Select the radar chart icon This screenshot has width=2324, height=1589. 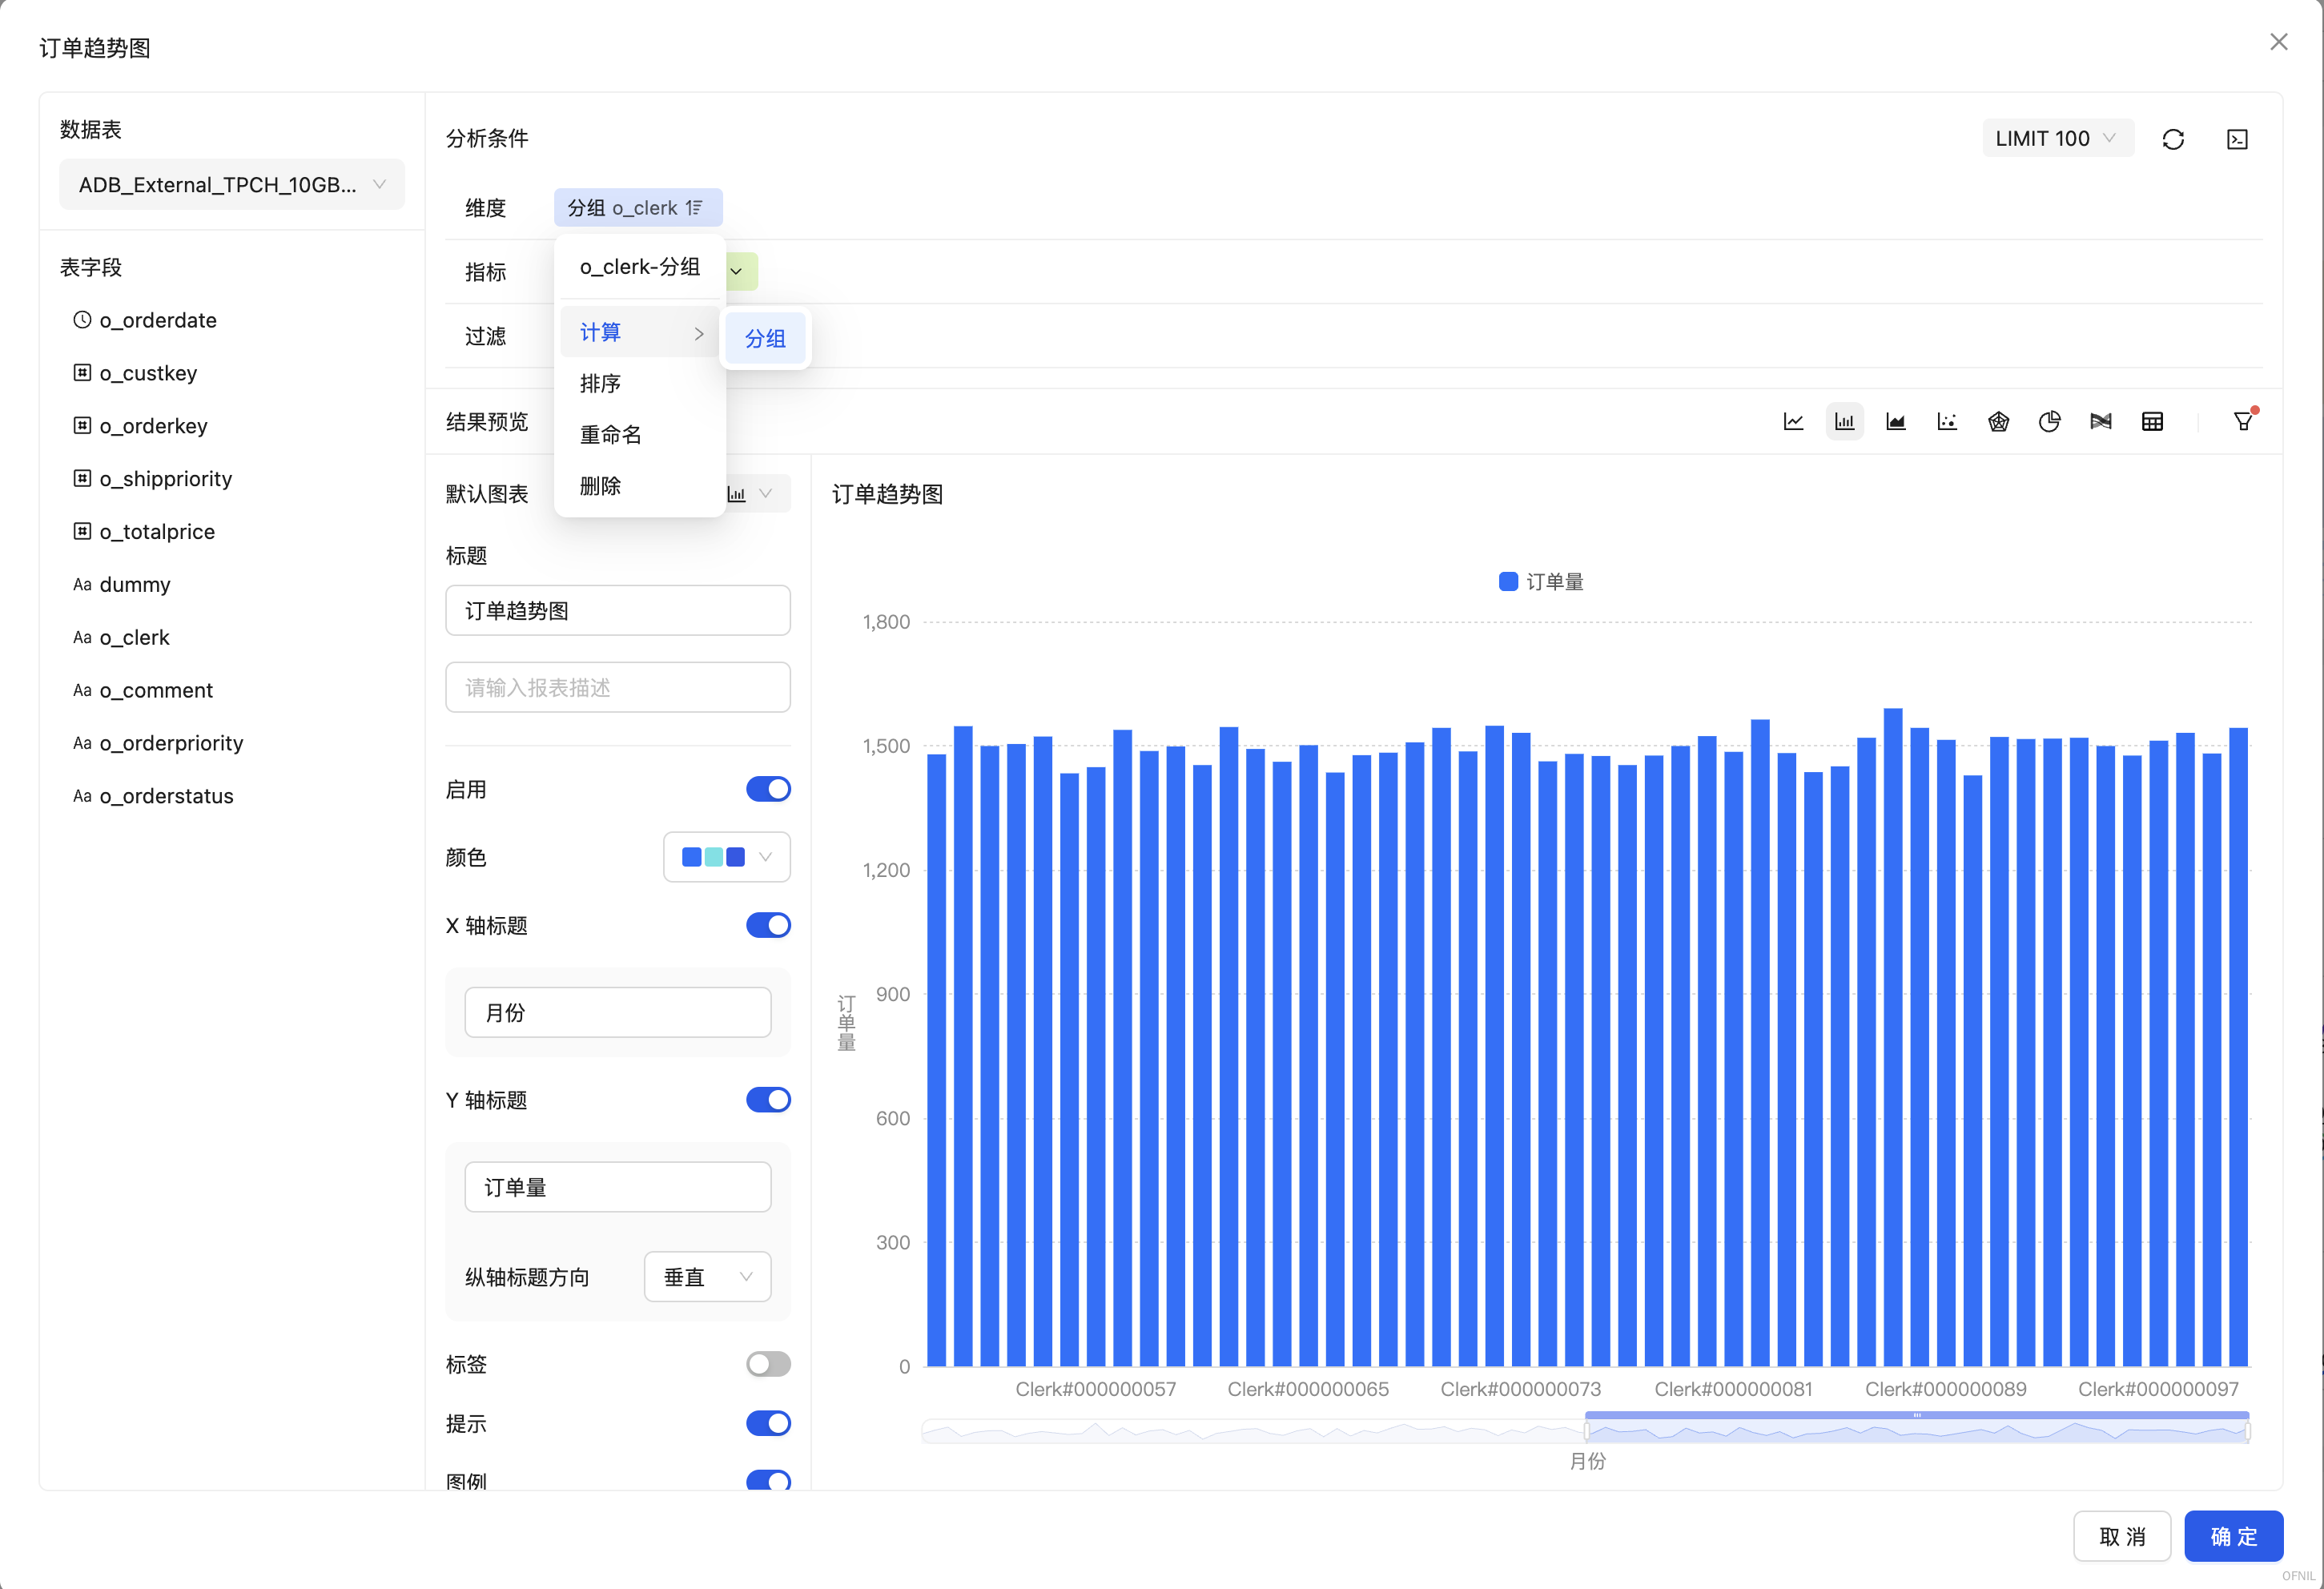coord(1998,422)
